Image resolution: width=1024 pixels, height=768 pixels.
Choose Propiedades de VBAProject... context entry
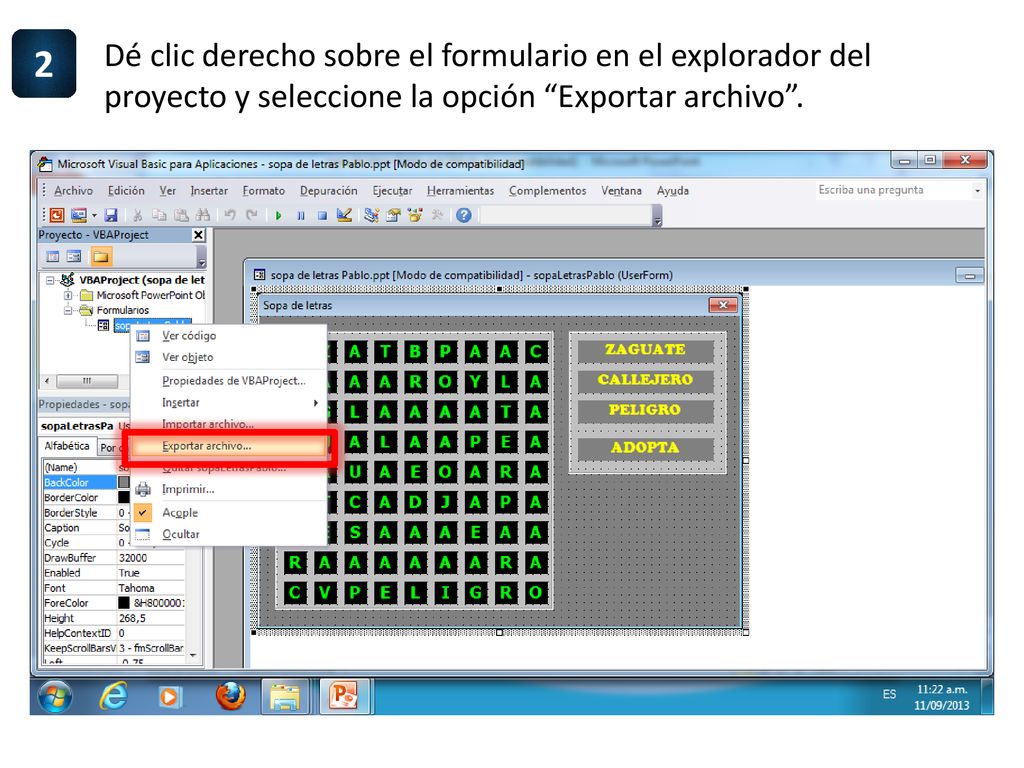click(x=229, y=381)
